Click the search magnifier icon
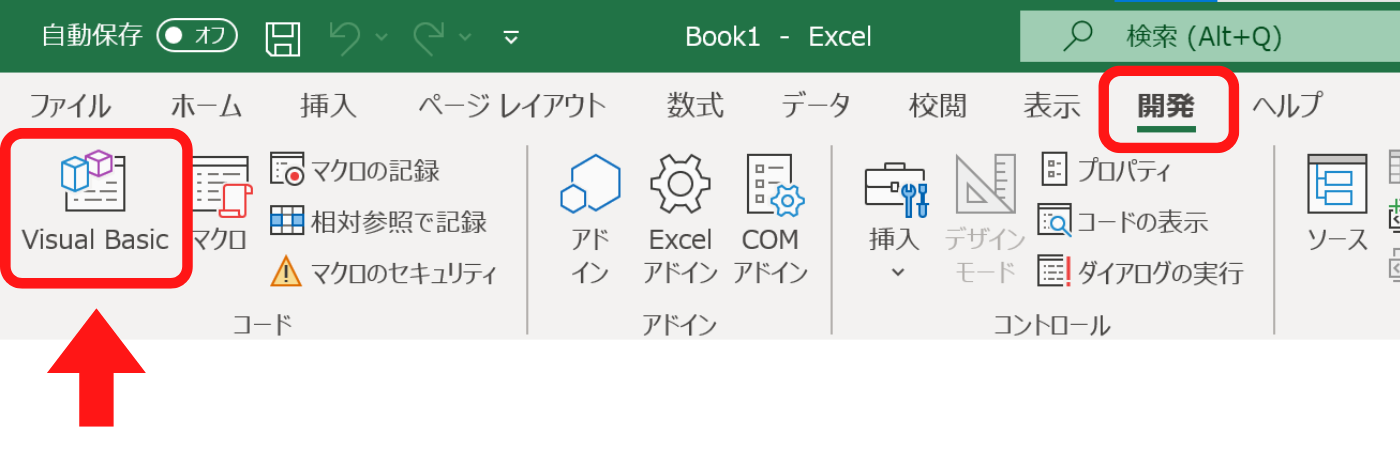 1077,37
